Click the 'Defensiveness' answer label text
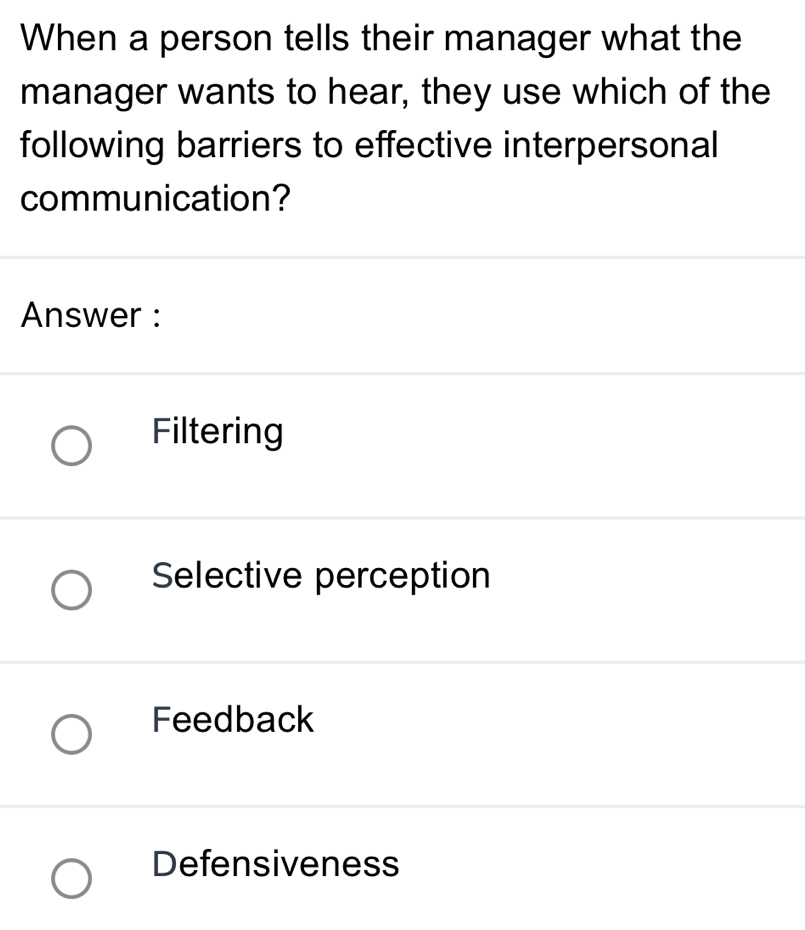805x930 pixels. (276, 863)
